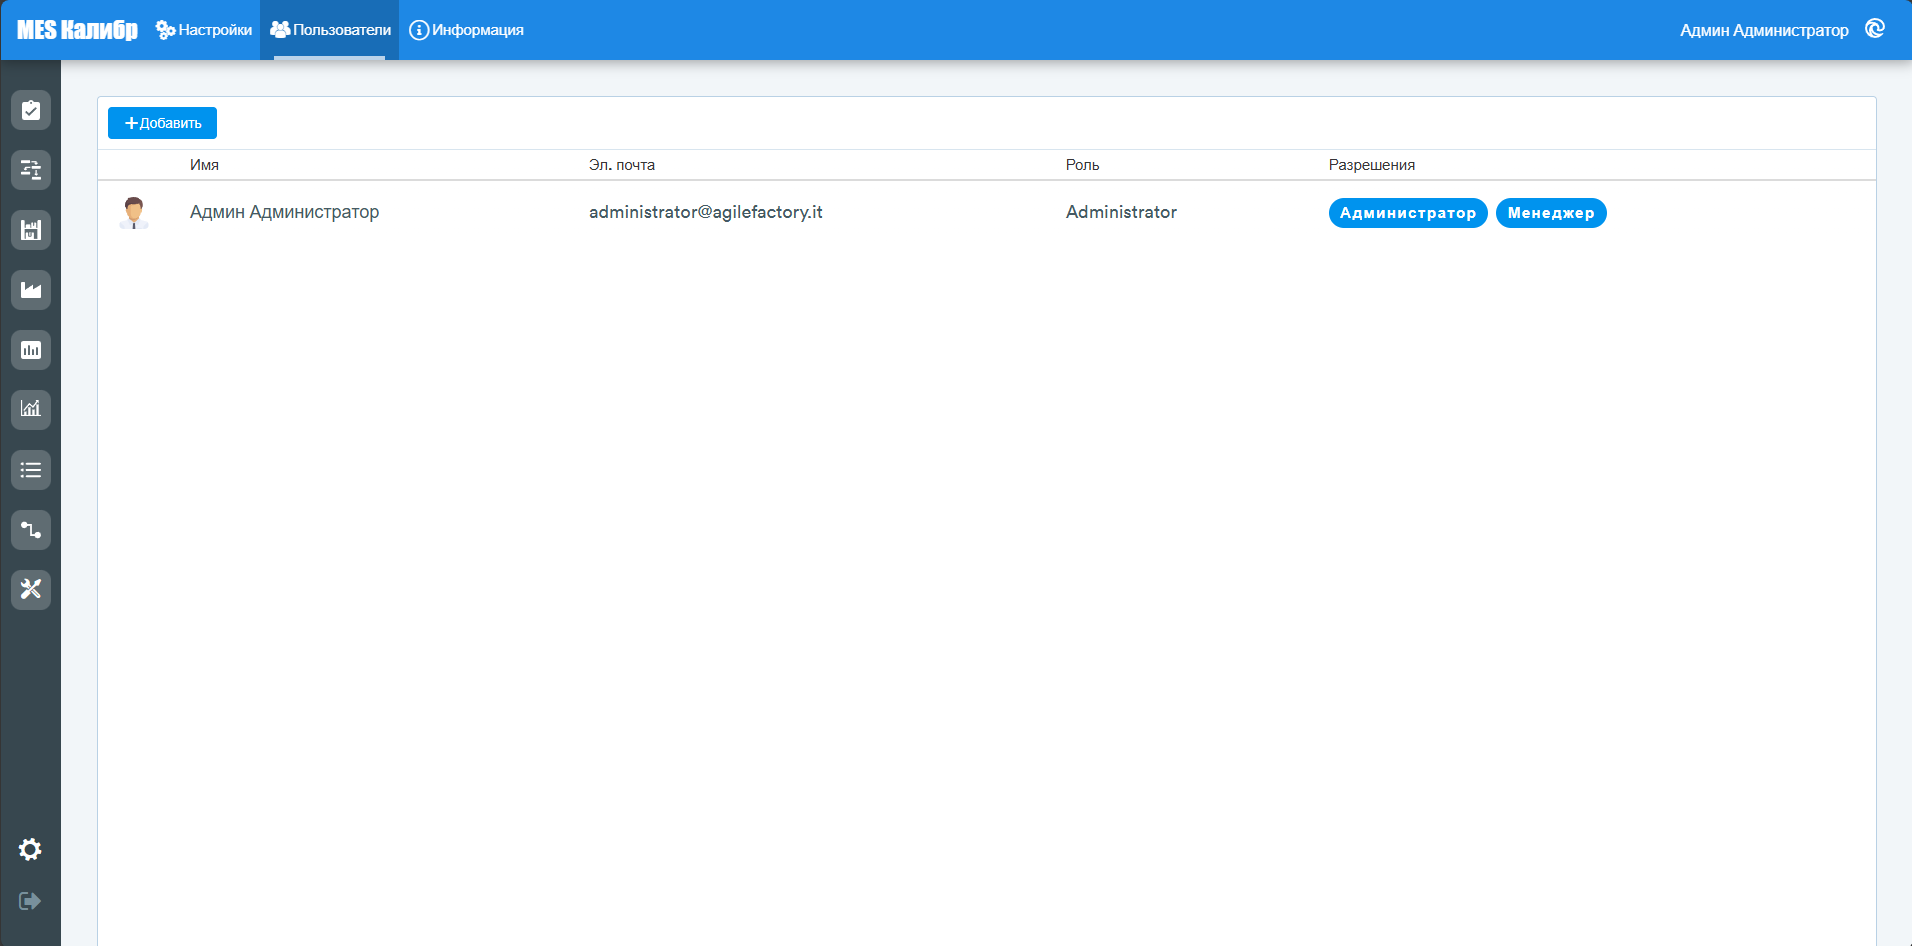1912x946 pixels.
Task: Click the Администратор permission badge
Action: click(1408, 213)
